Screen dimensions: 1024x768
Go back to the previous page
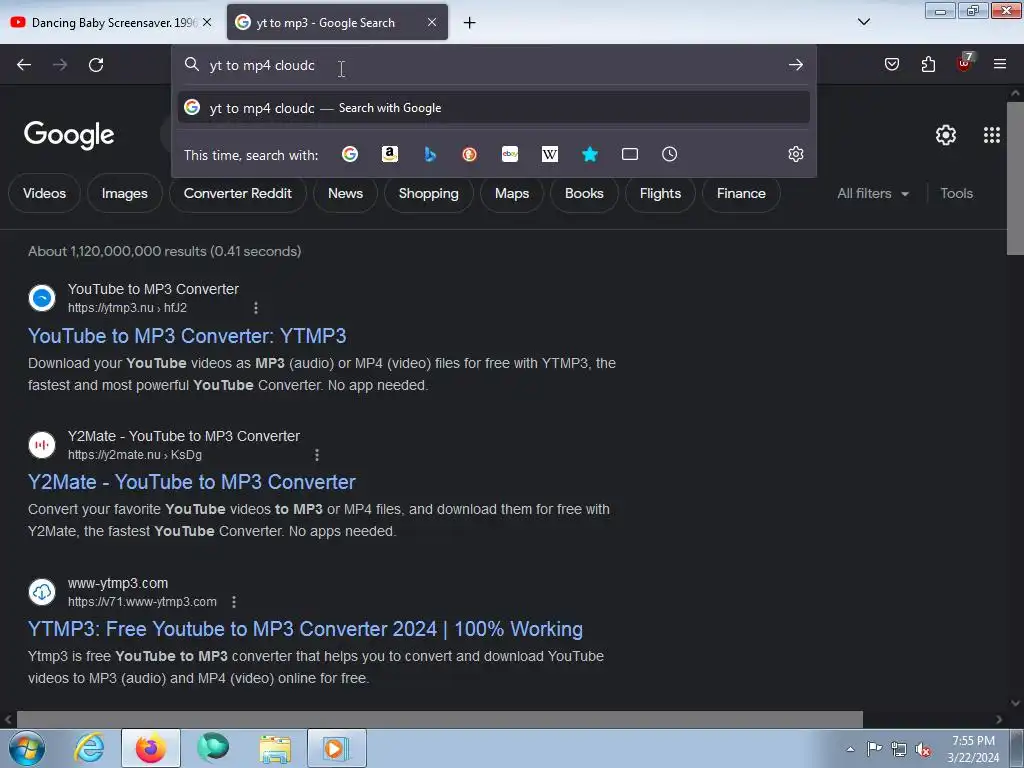[24, 65]
